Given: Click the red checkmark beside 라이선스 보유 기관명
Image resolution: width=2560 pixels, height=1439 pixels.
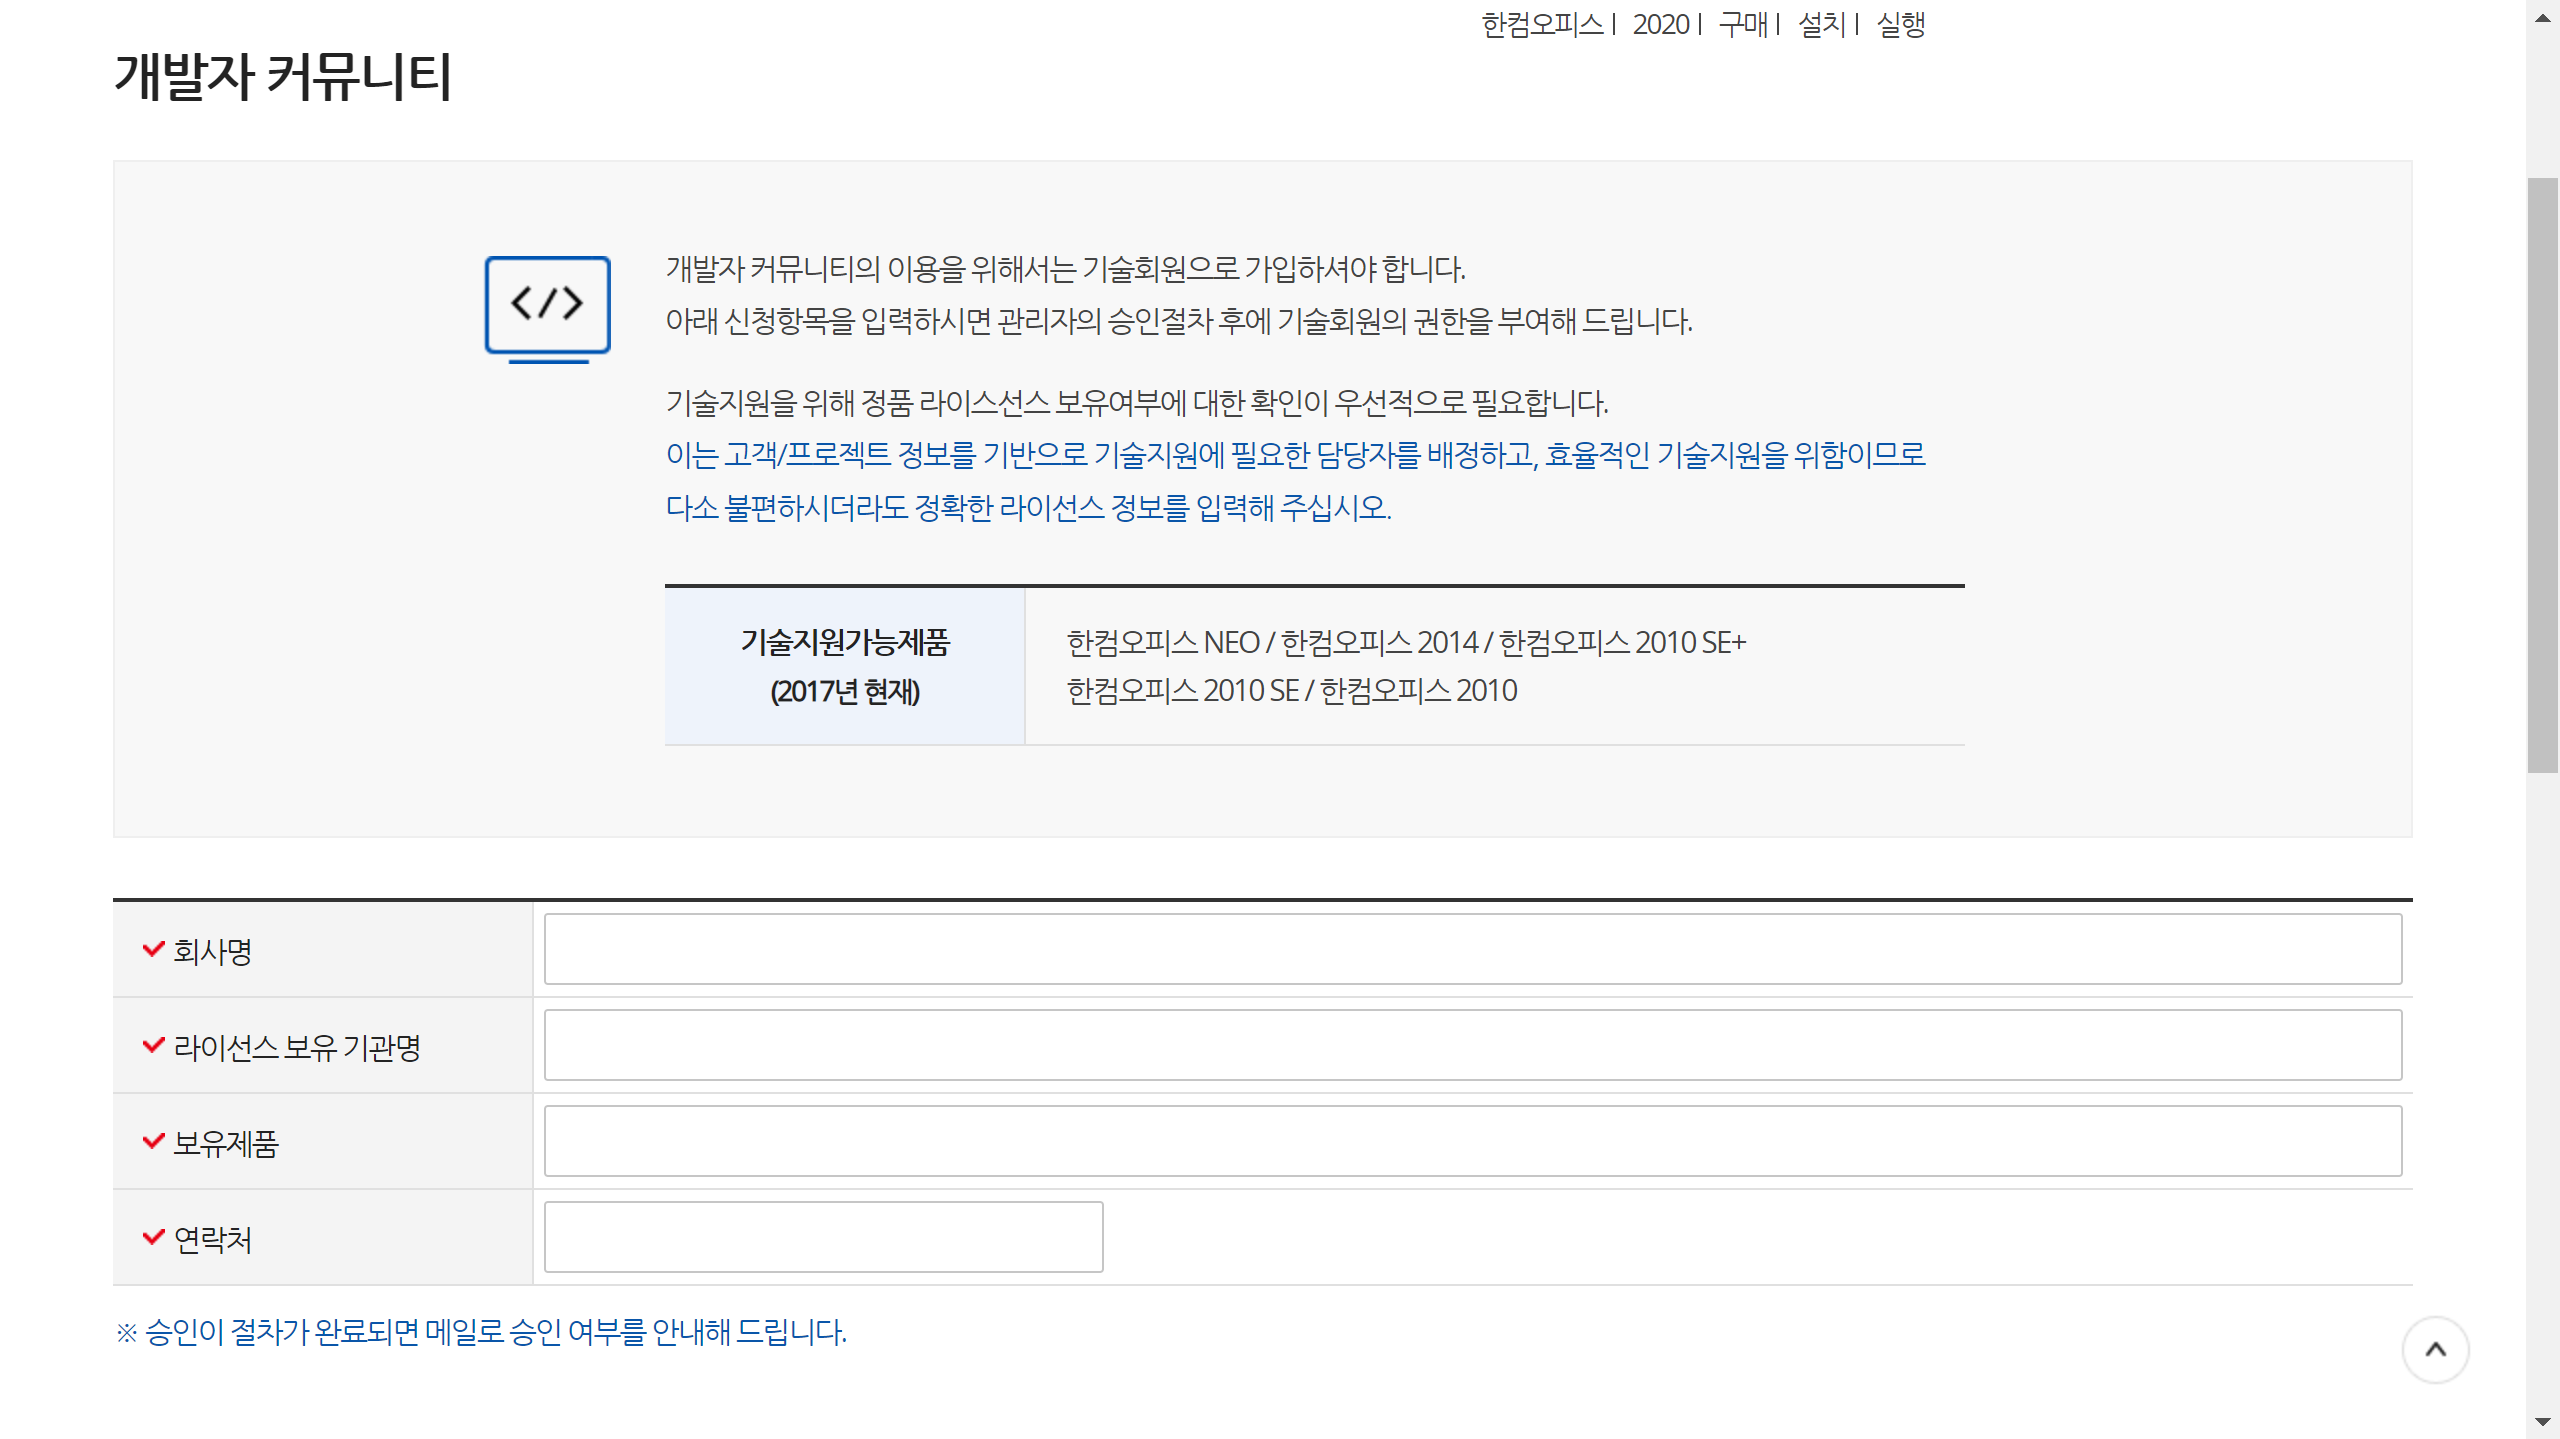Looking at the screenshot, I should pyautogui.click(x=153, y=1045).
